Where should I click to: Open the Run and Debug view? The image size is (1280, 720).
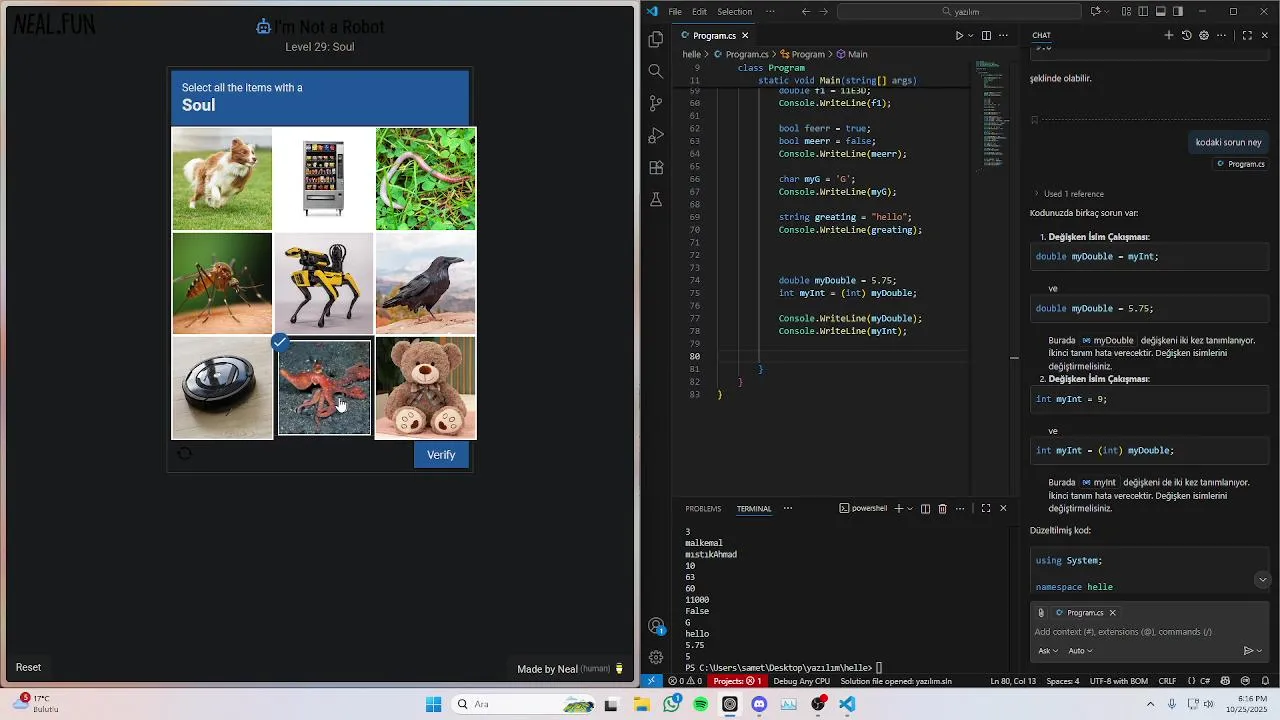656,135
